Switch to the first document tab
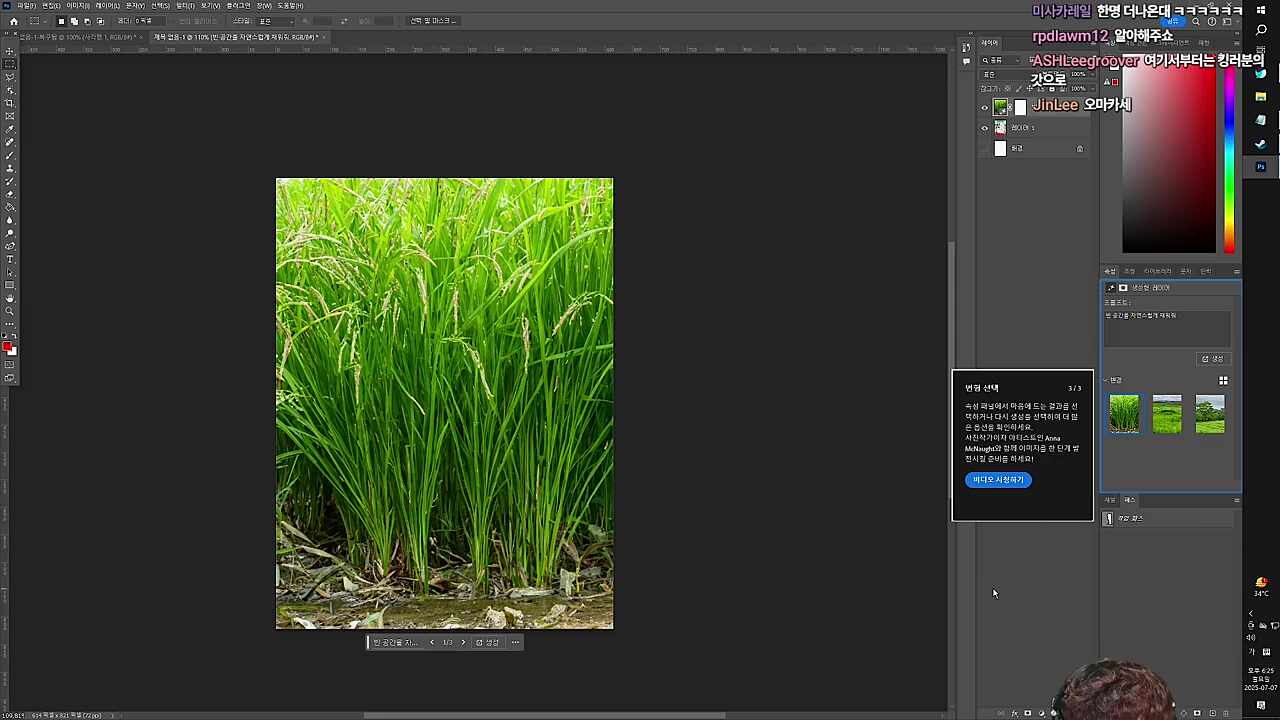 pos(76,37)
